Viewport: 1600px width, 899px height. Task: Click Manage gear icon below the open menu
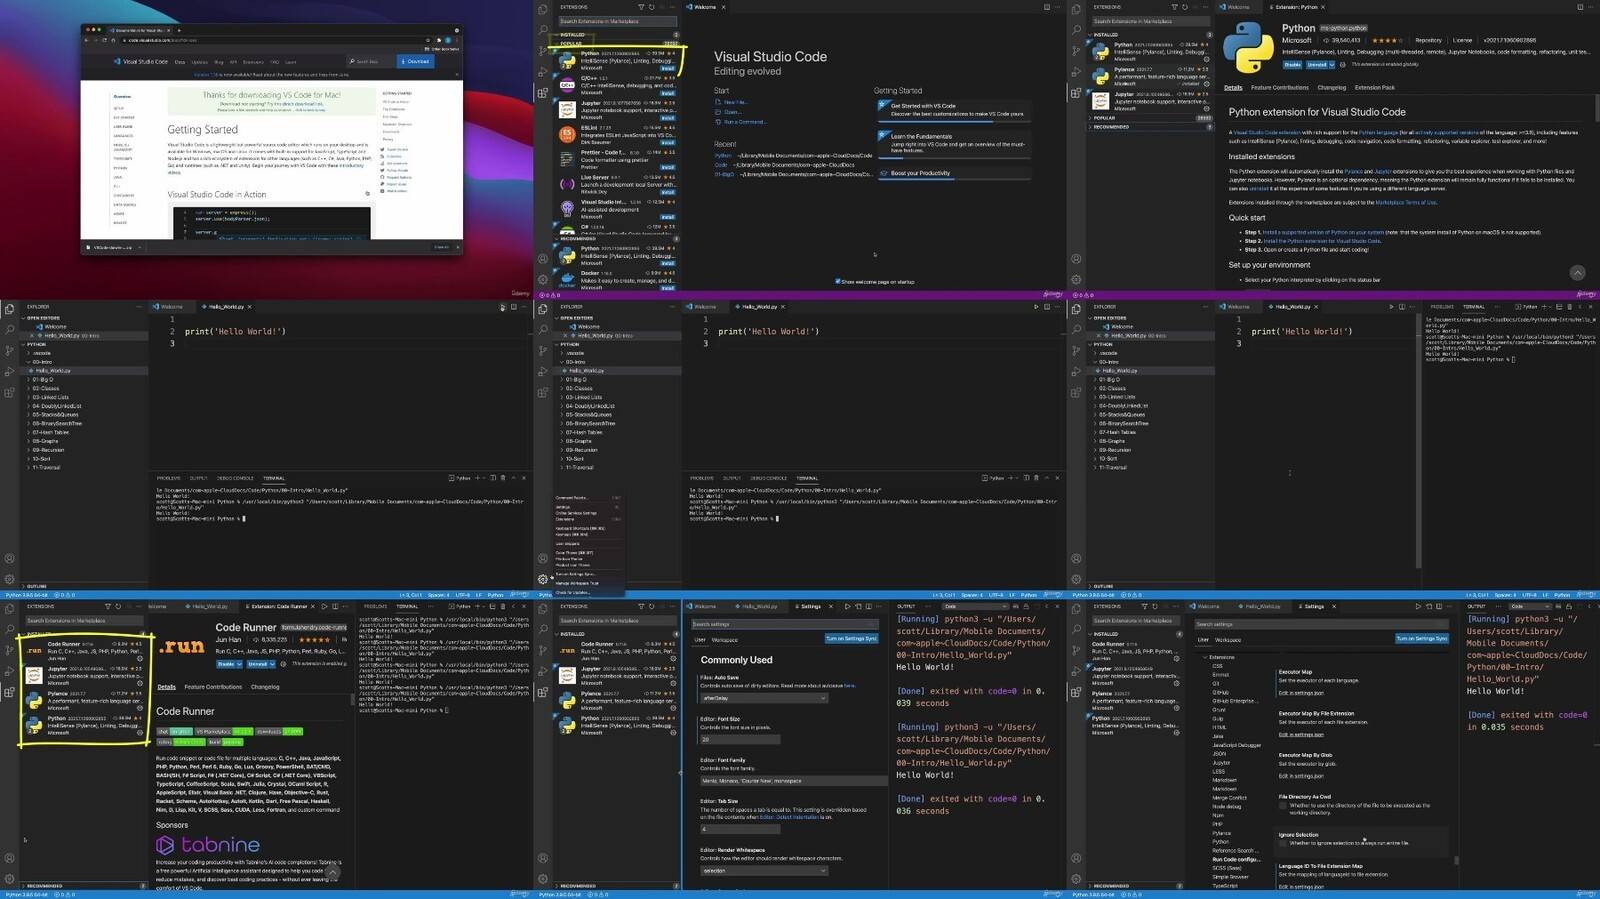[x=543, y=579]
